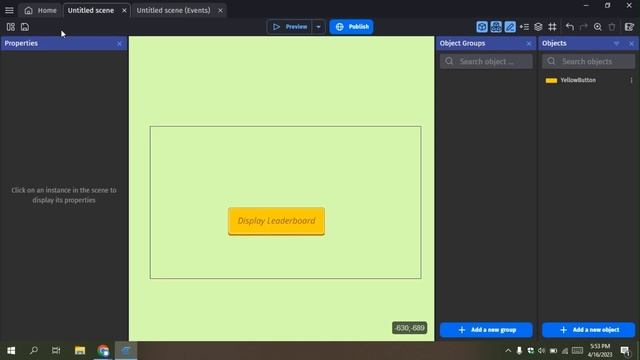Screen dimensions: 640x360
Task: Switch to the Home tab
Action: pos(40,10)
